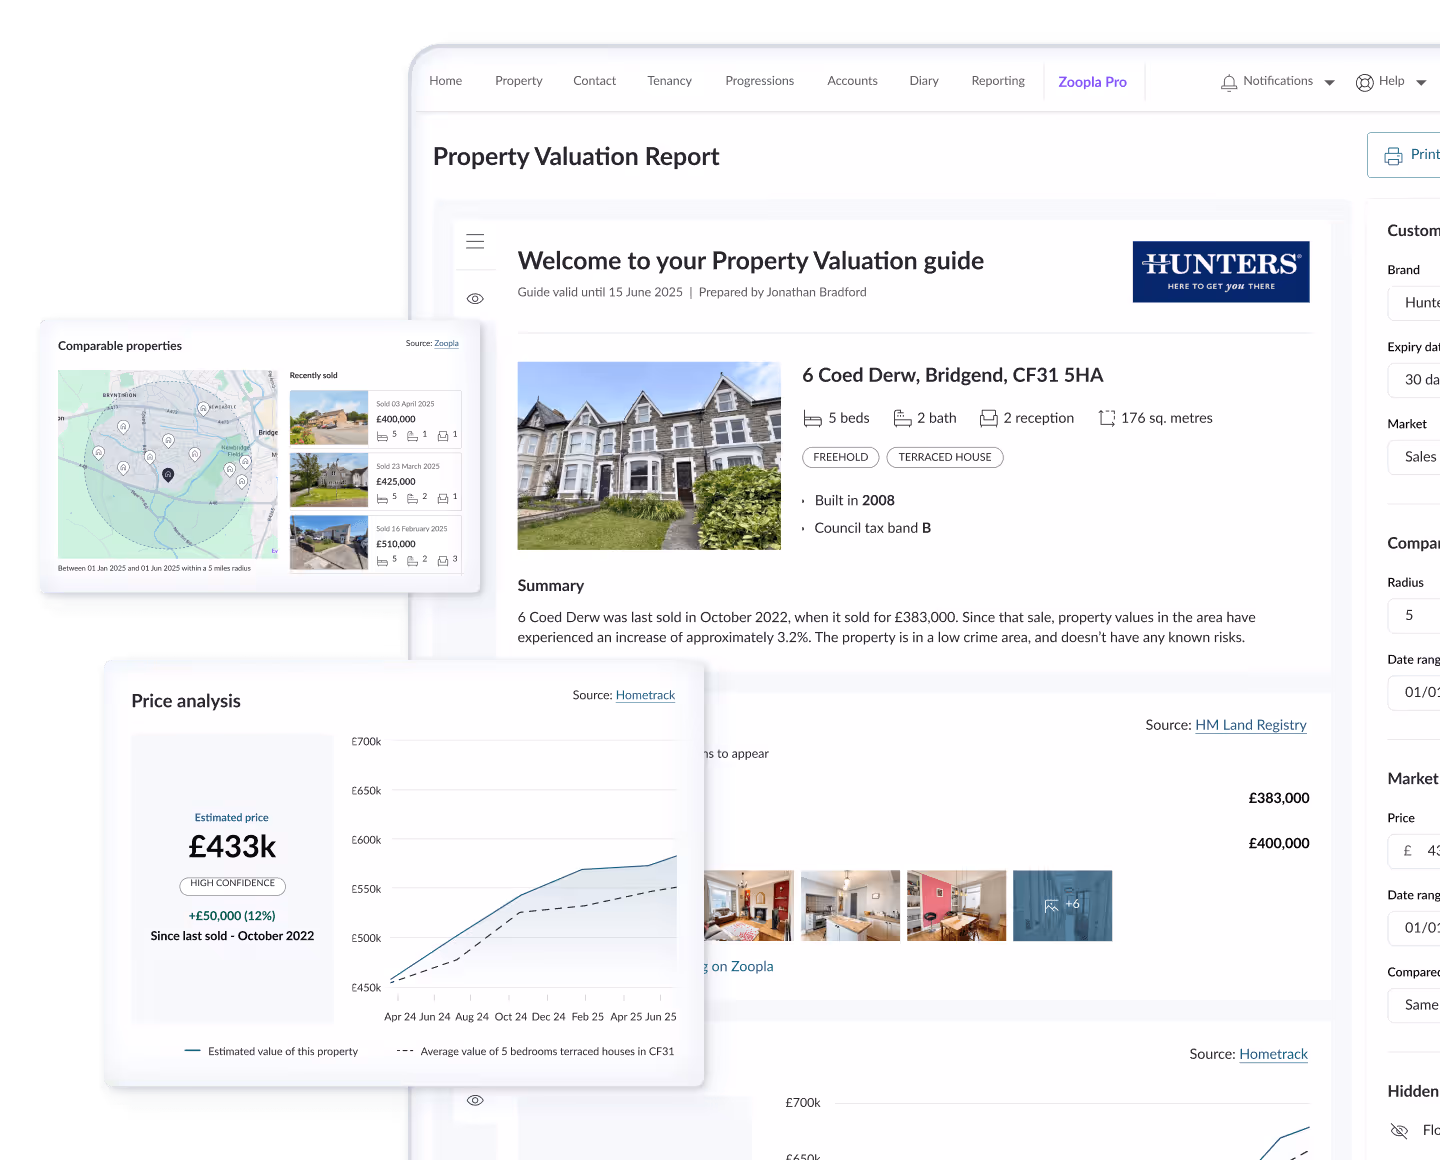Click the main terraced house photo
This screenshot has height=1160, width=1440.
[x=649, y=456]
